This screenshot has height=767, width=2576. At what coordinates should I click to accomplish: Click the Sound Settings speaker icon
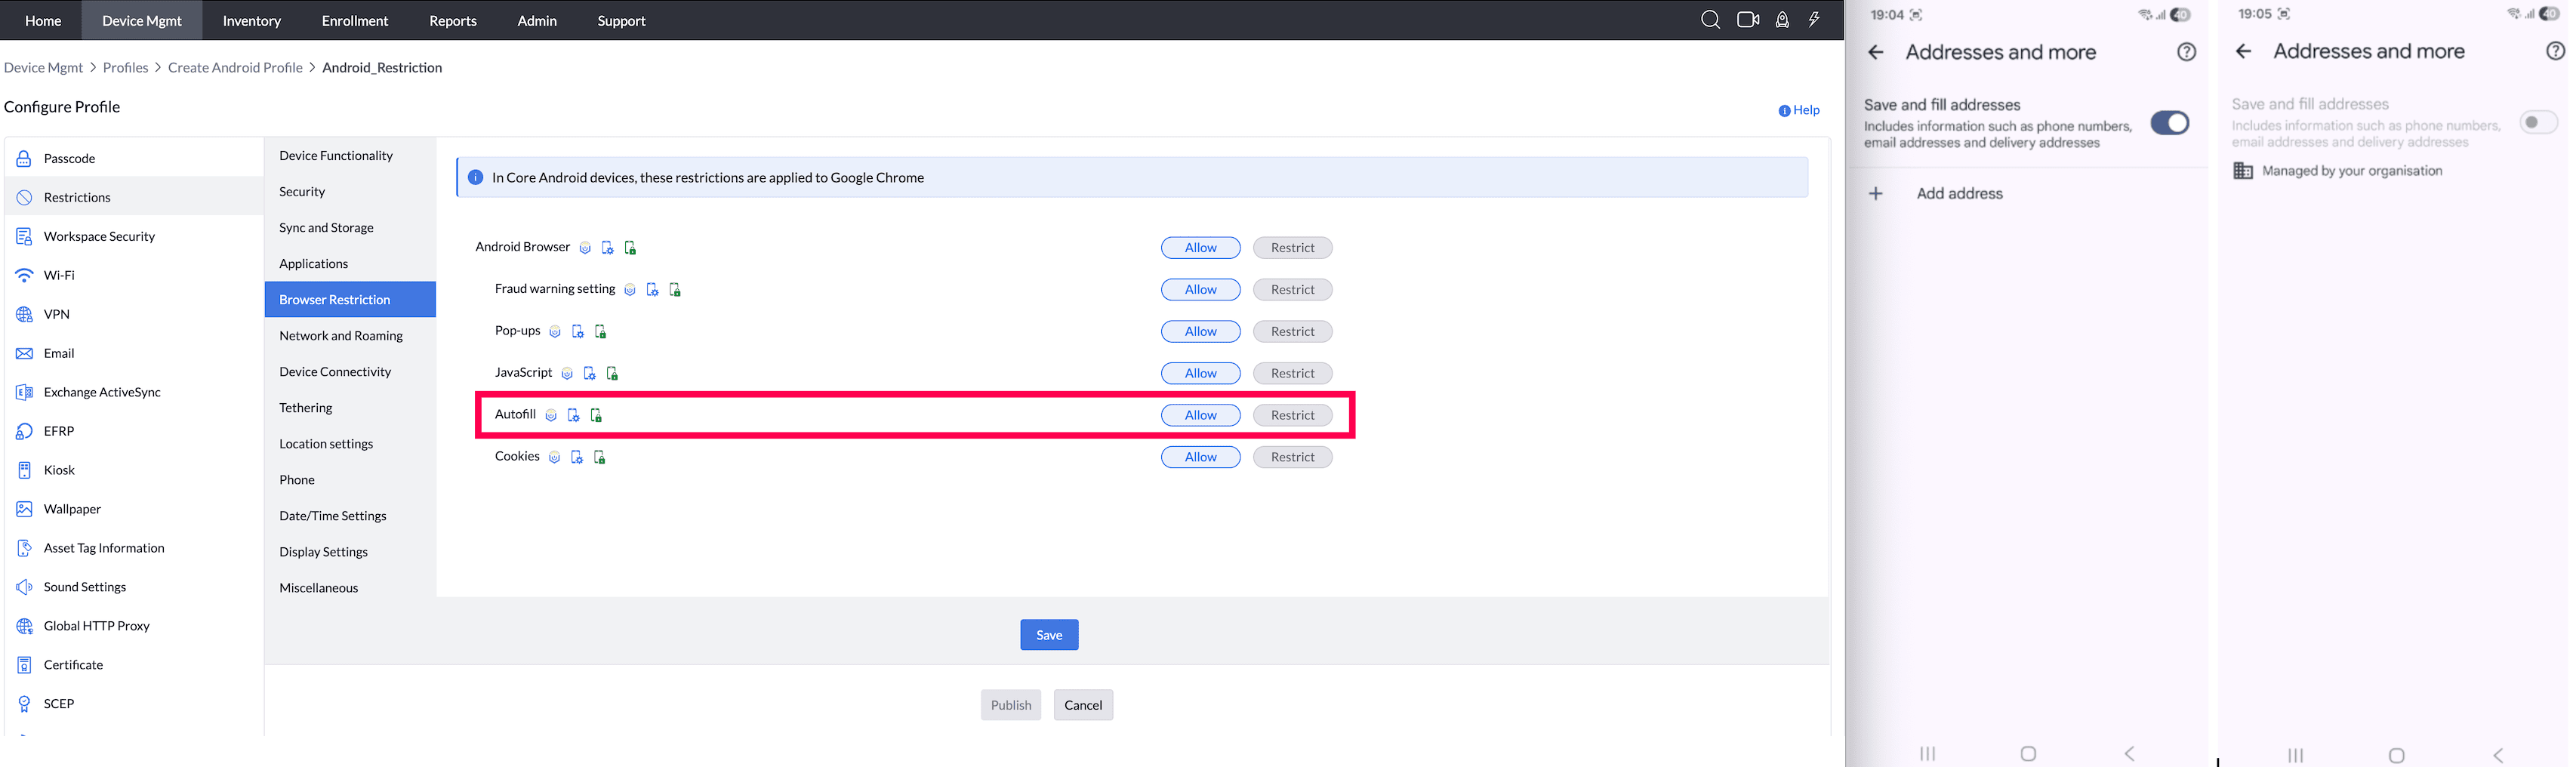[24, 587]
